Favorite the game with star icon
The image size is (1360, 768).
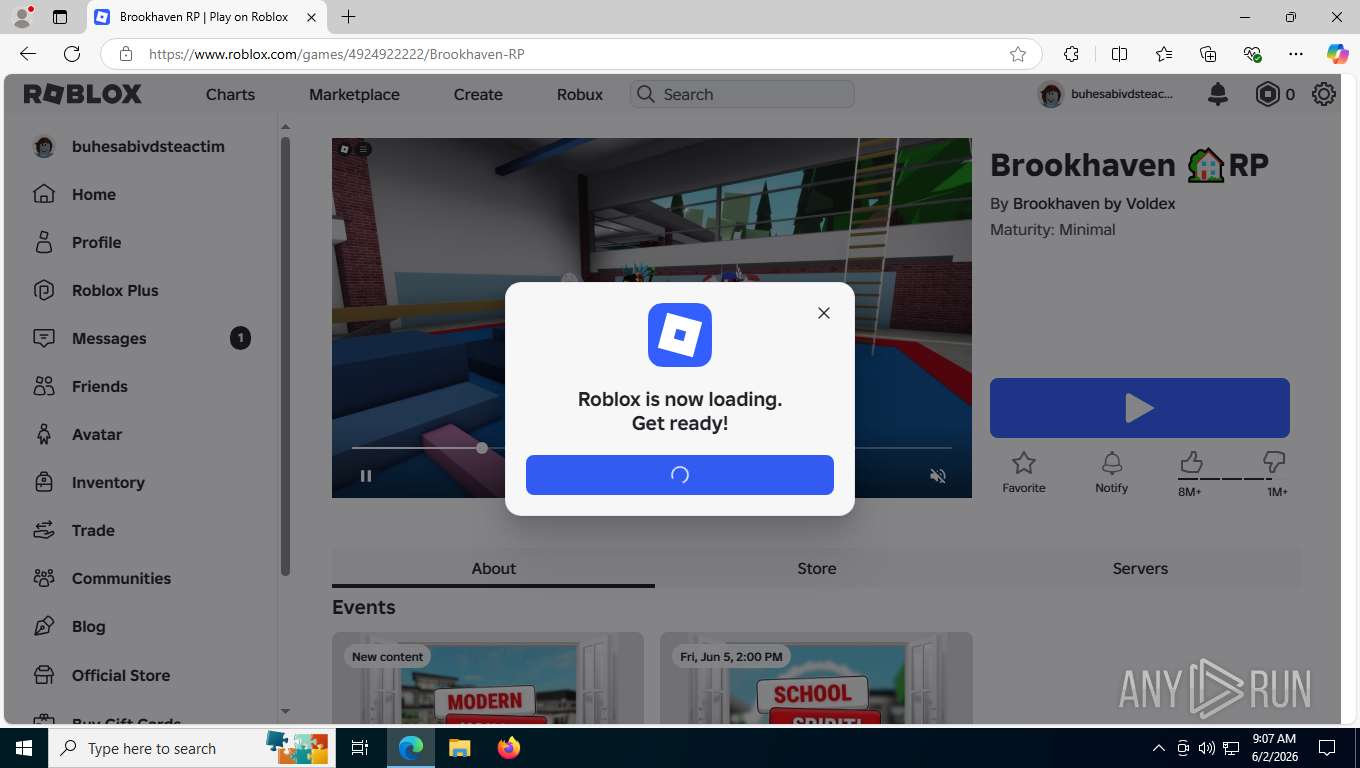1024,472
